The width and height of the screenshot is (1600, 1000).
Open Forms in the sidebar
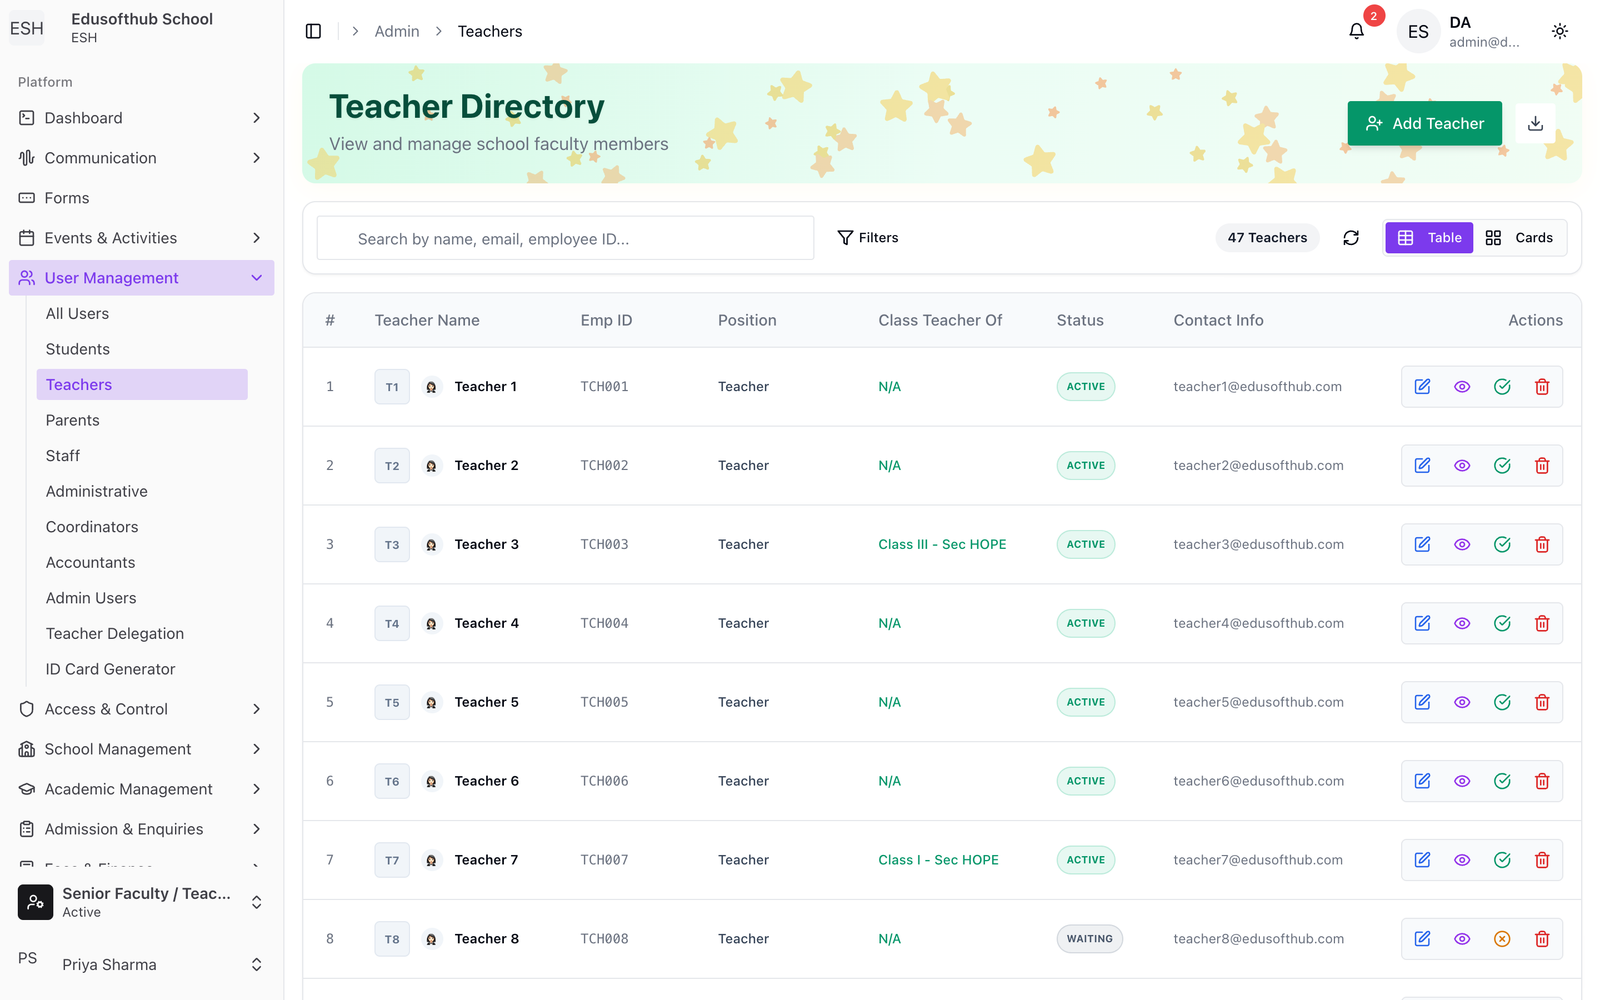(141, 198)
